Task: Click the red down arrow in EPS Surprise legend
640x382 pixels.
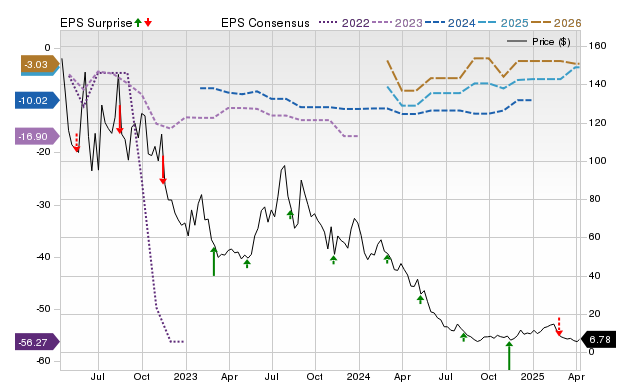Action: [148, 22]
